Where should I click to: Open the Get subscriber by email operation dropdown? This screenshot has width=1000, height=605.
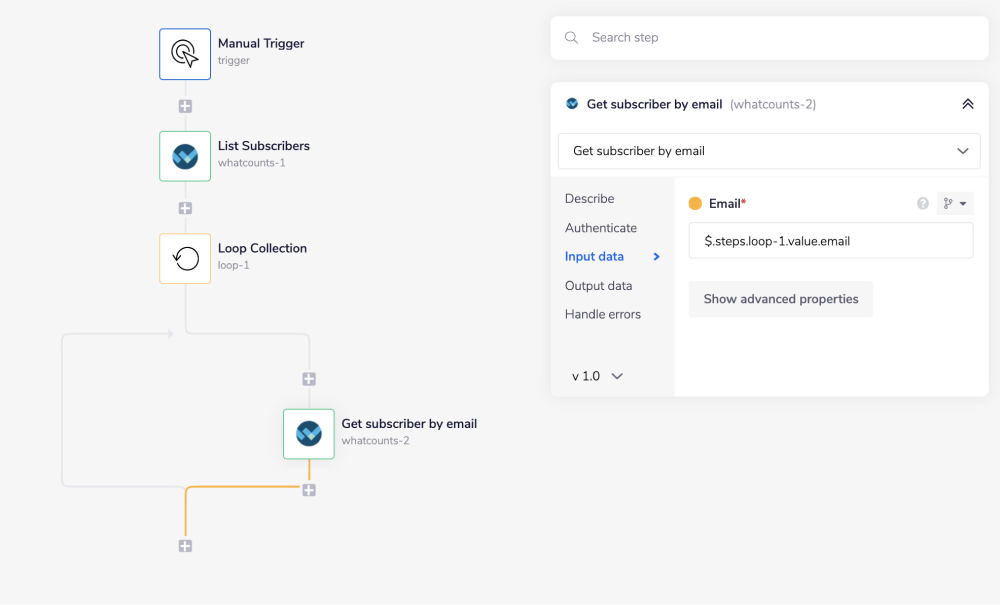click(769, 151)
